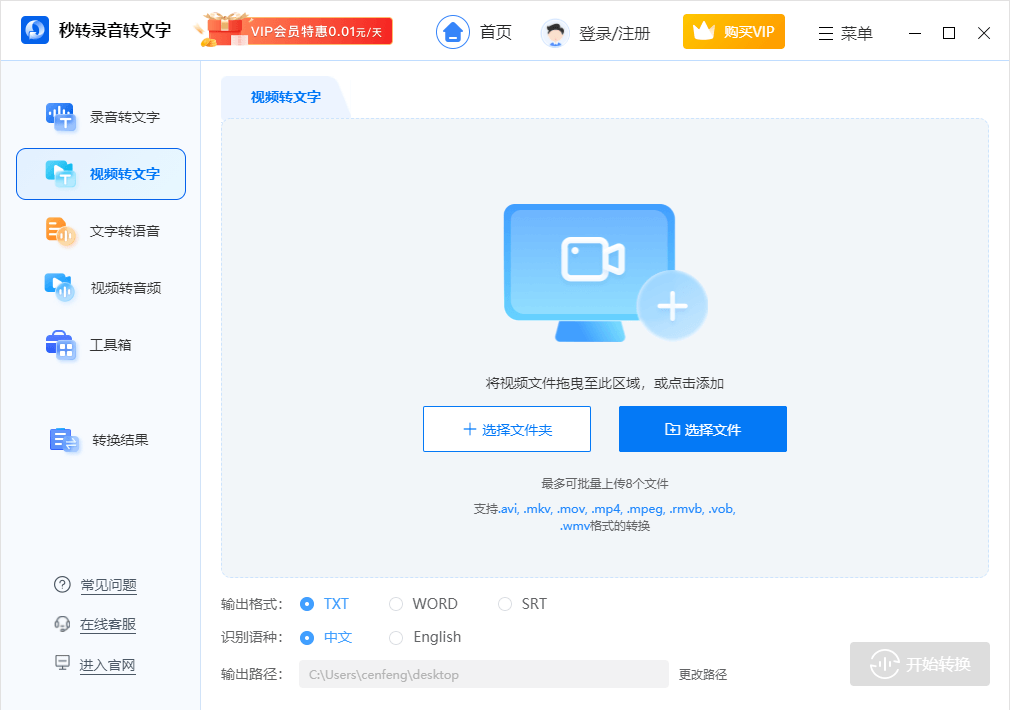Click the 常见问题 question mark icon
Image resolution: width=1010 pixels, height=710 pixels.
point(62,584)
